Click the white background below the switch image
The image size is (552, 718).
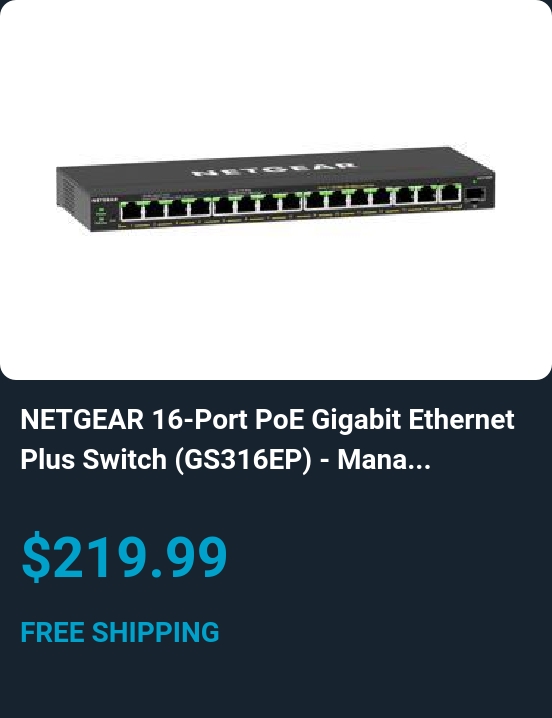coord(275,307)
